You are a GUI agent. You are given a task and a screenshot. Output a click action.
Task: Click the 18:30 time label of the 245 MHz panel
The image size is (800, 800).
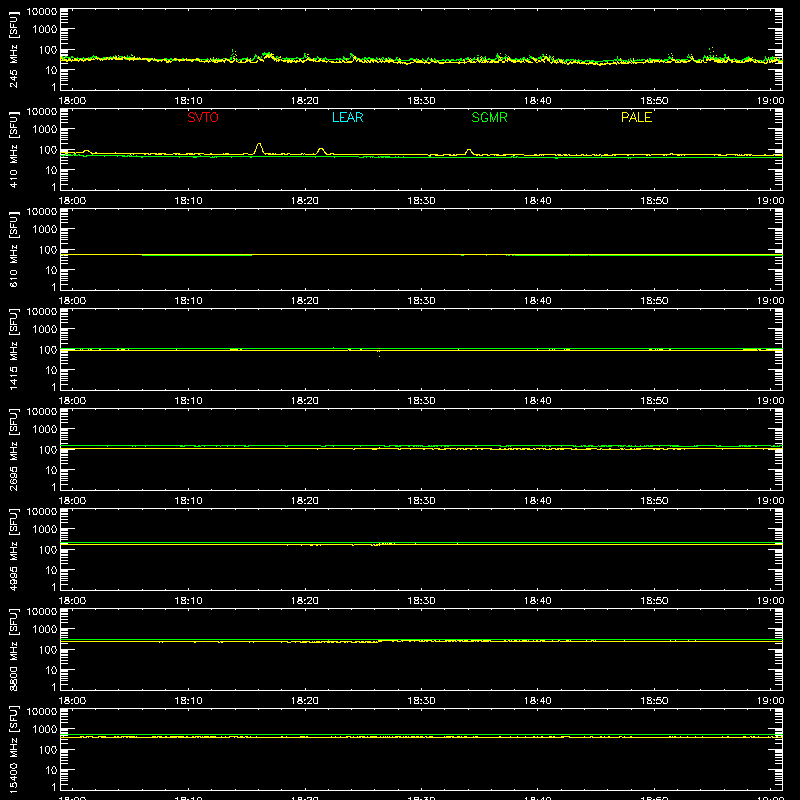coord(421,101)
